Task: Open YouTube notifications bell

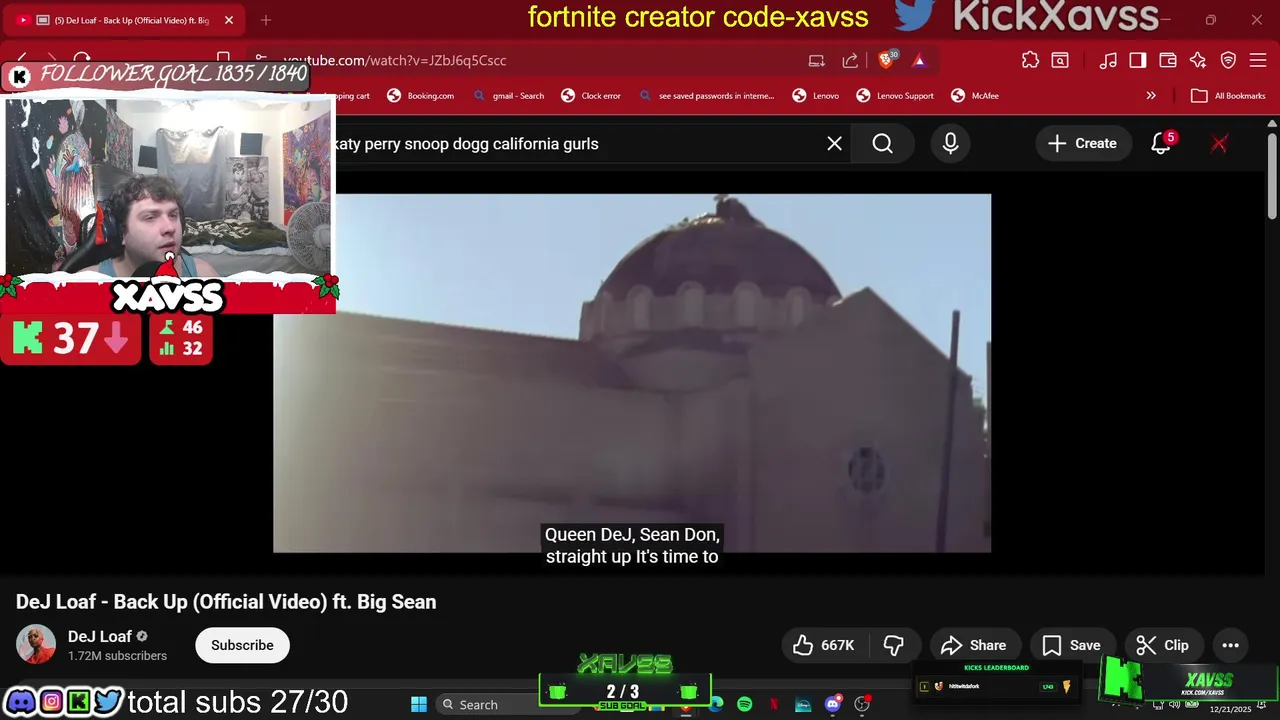Action: (x=1161, y=144)
